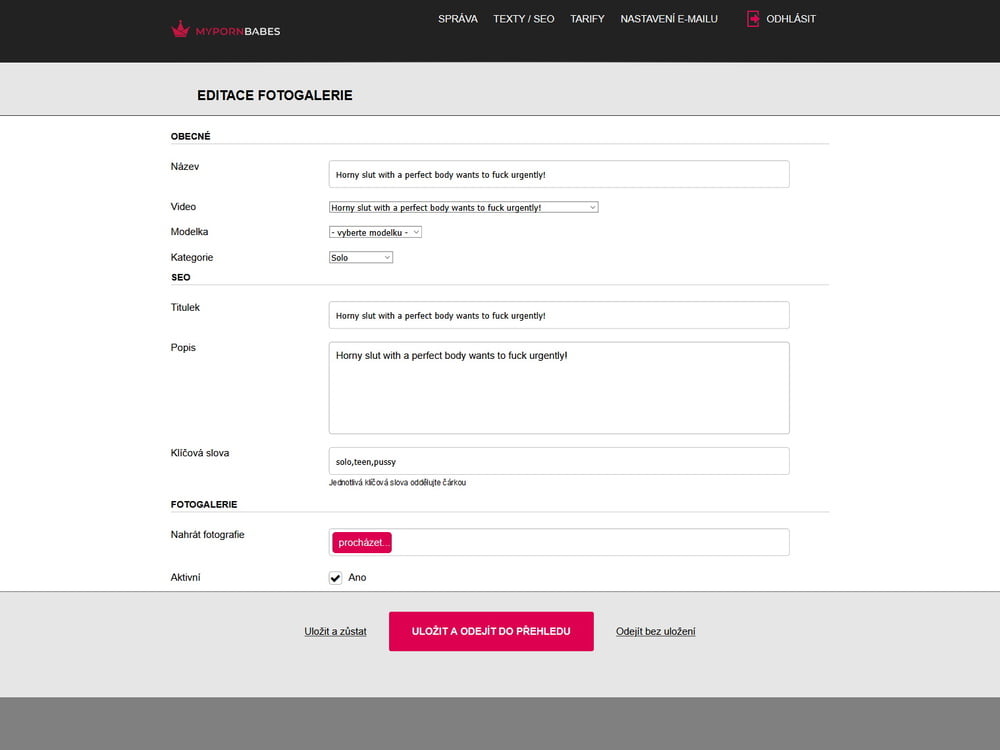Click inside the Název text field

[x=558, y=173]
